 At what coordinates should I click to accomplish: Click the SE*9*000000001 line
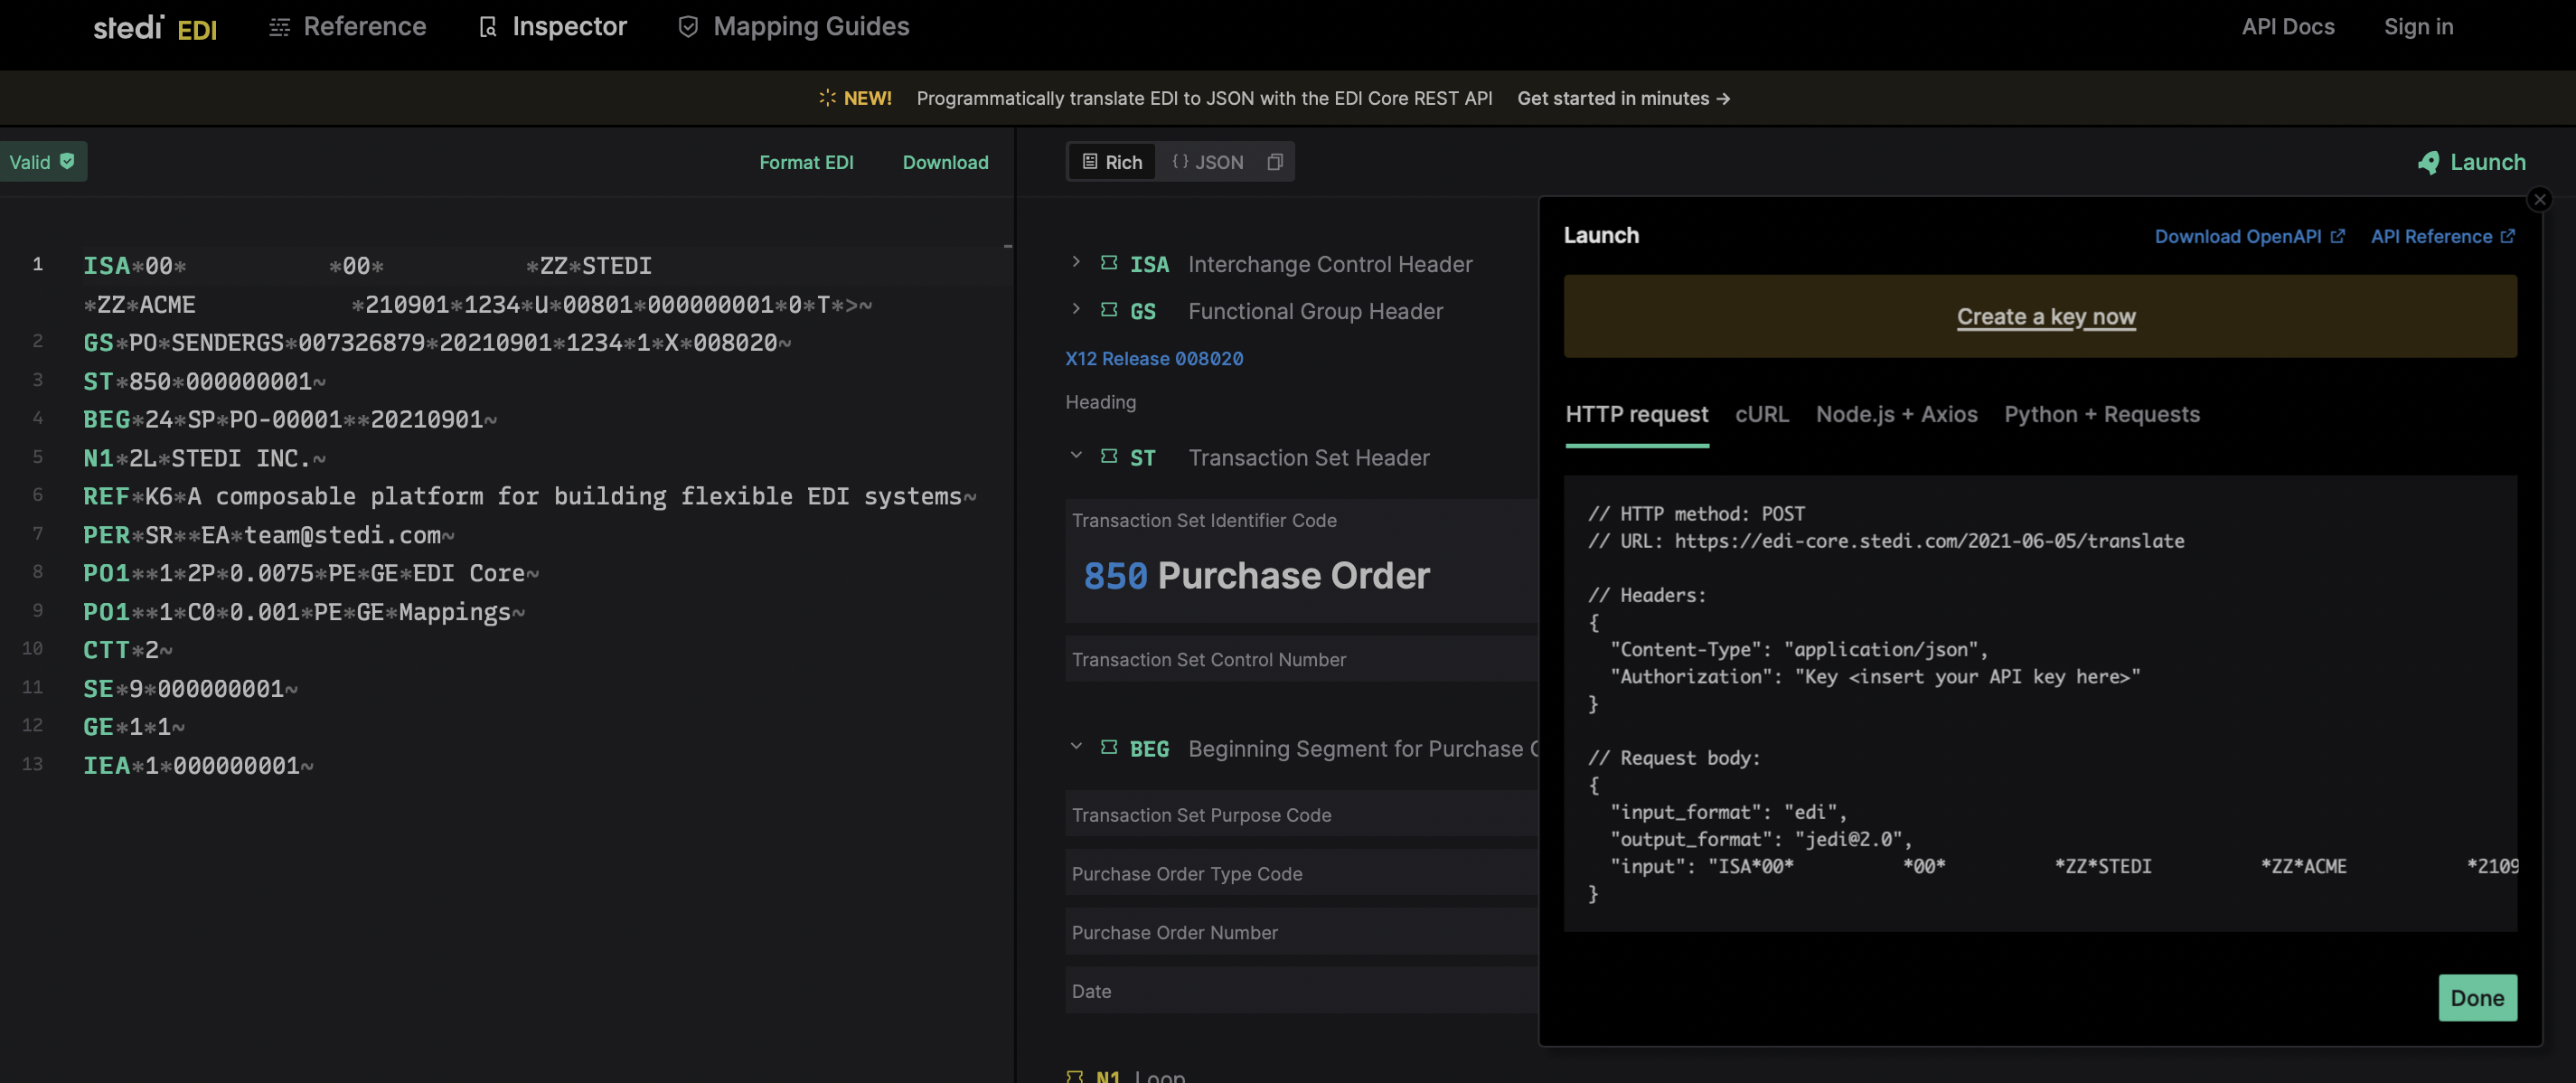point(190,689)
